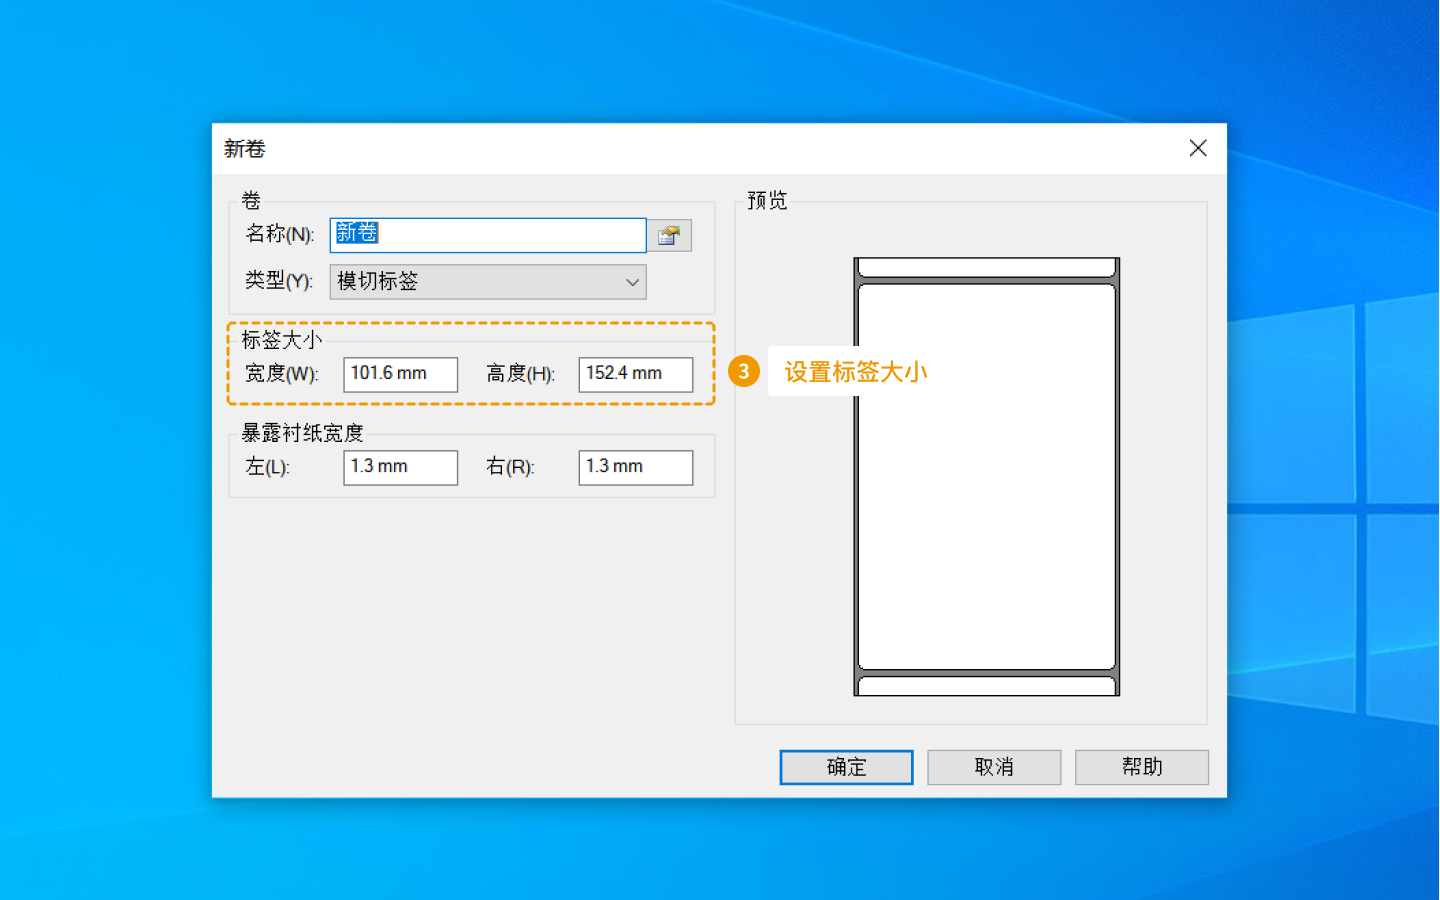Click the browse icon beside the name field
This screenshot has height=900, width=1440.
point(669,235)
